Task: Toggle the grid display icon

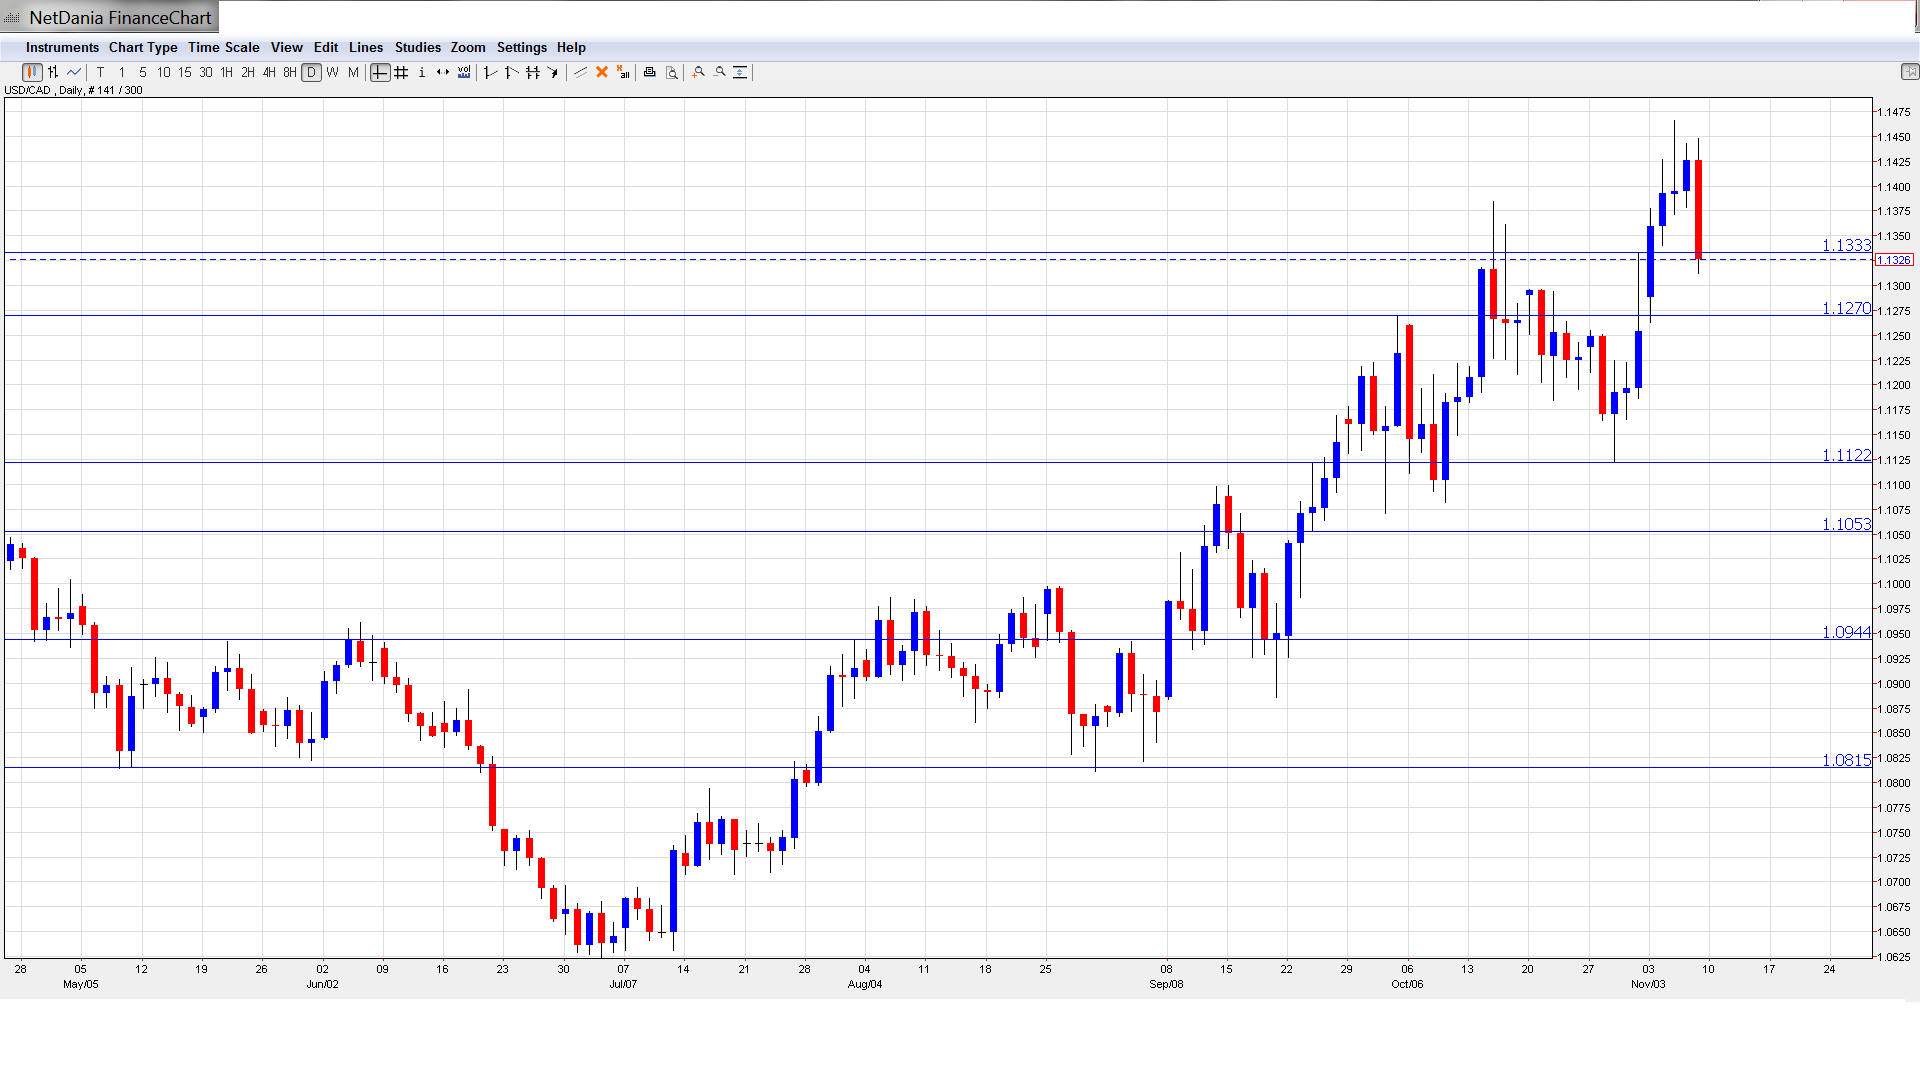Action: pyautogui.click(x=401, y=72)
